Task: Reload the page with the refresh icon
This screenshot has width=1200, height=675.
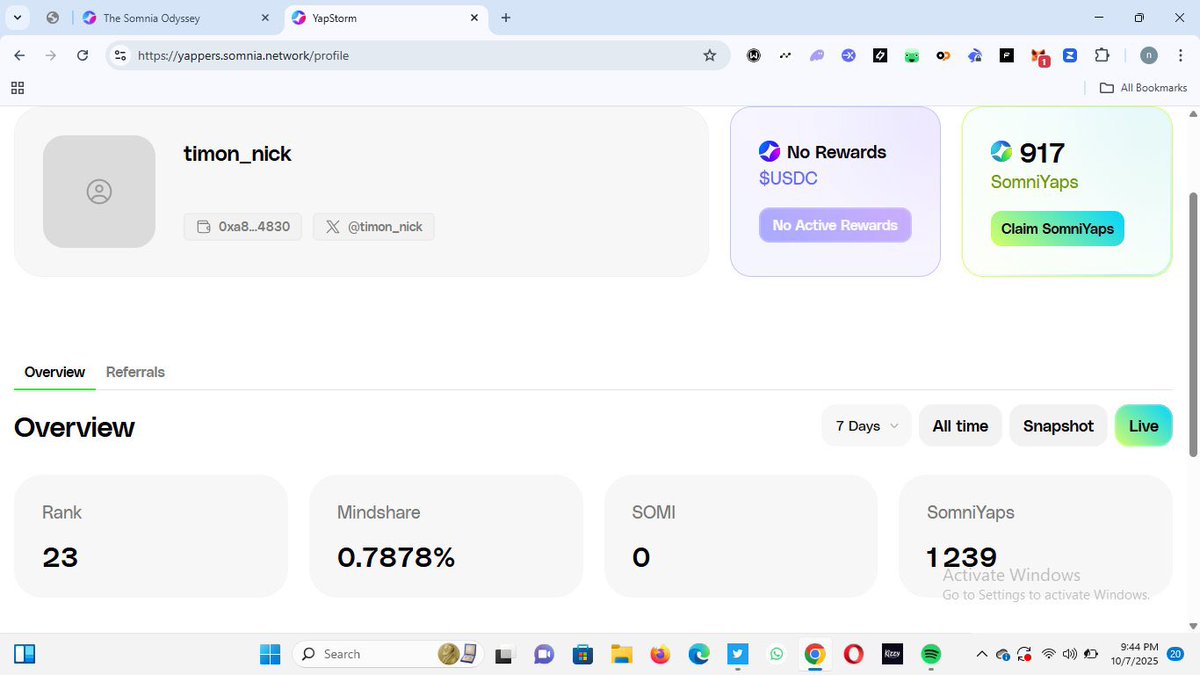Action: (83, 56)
